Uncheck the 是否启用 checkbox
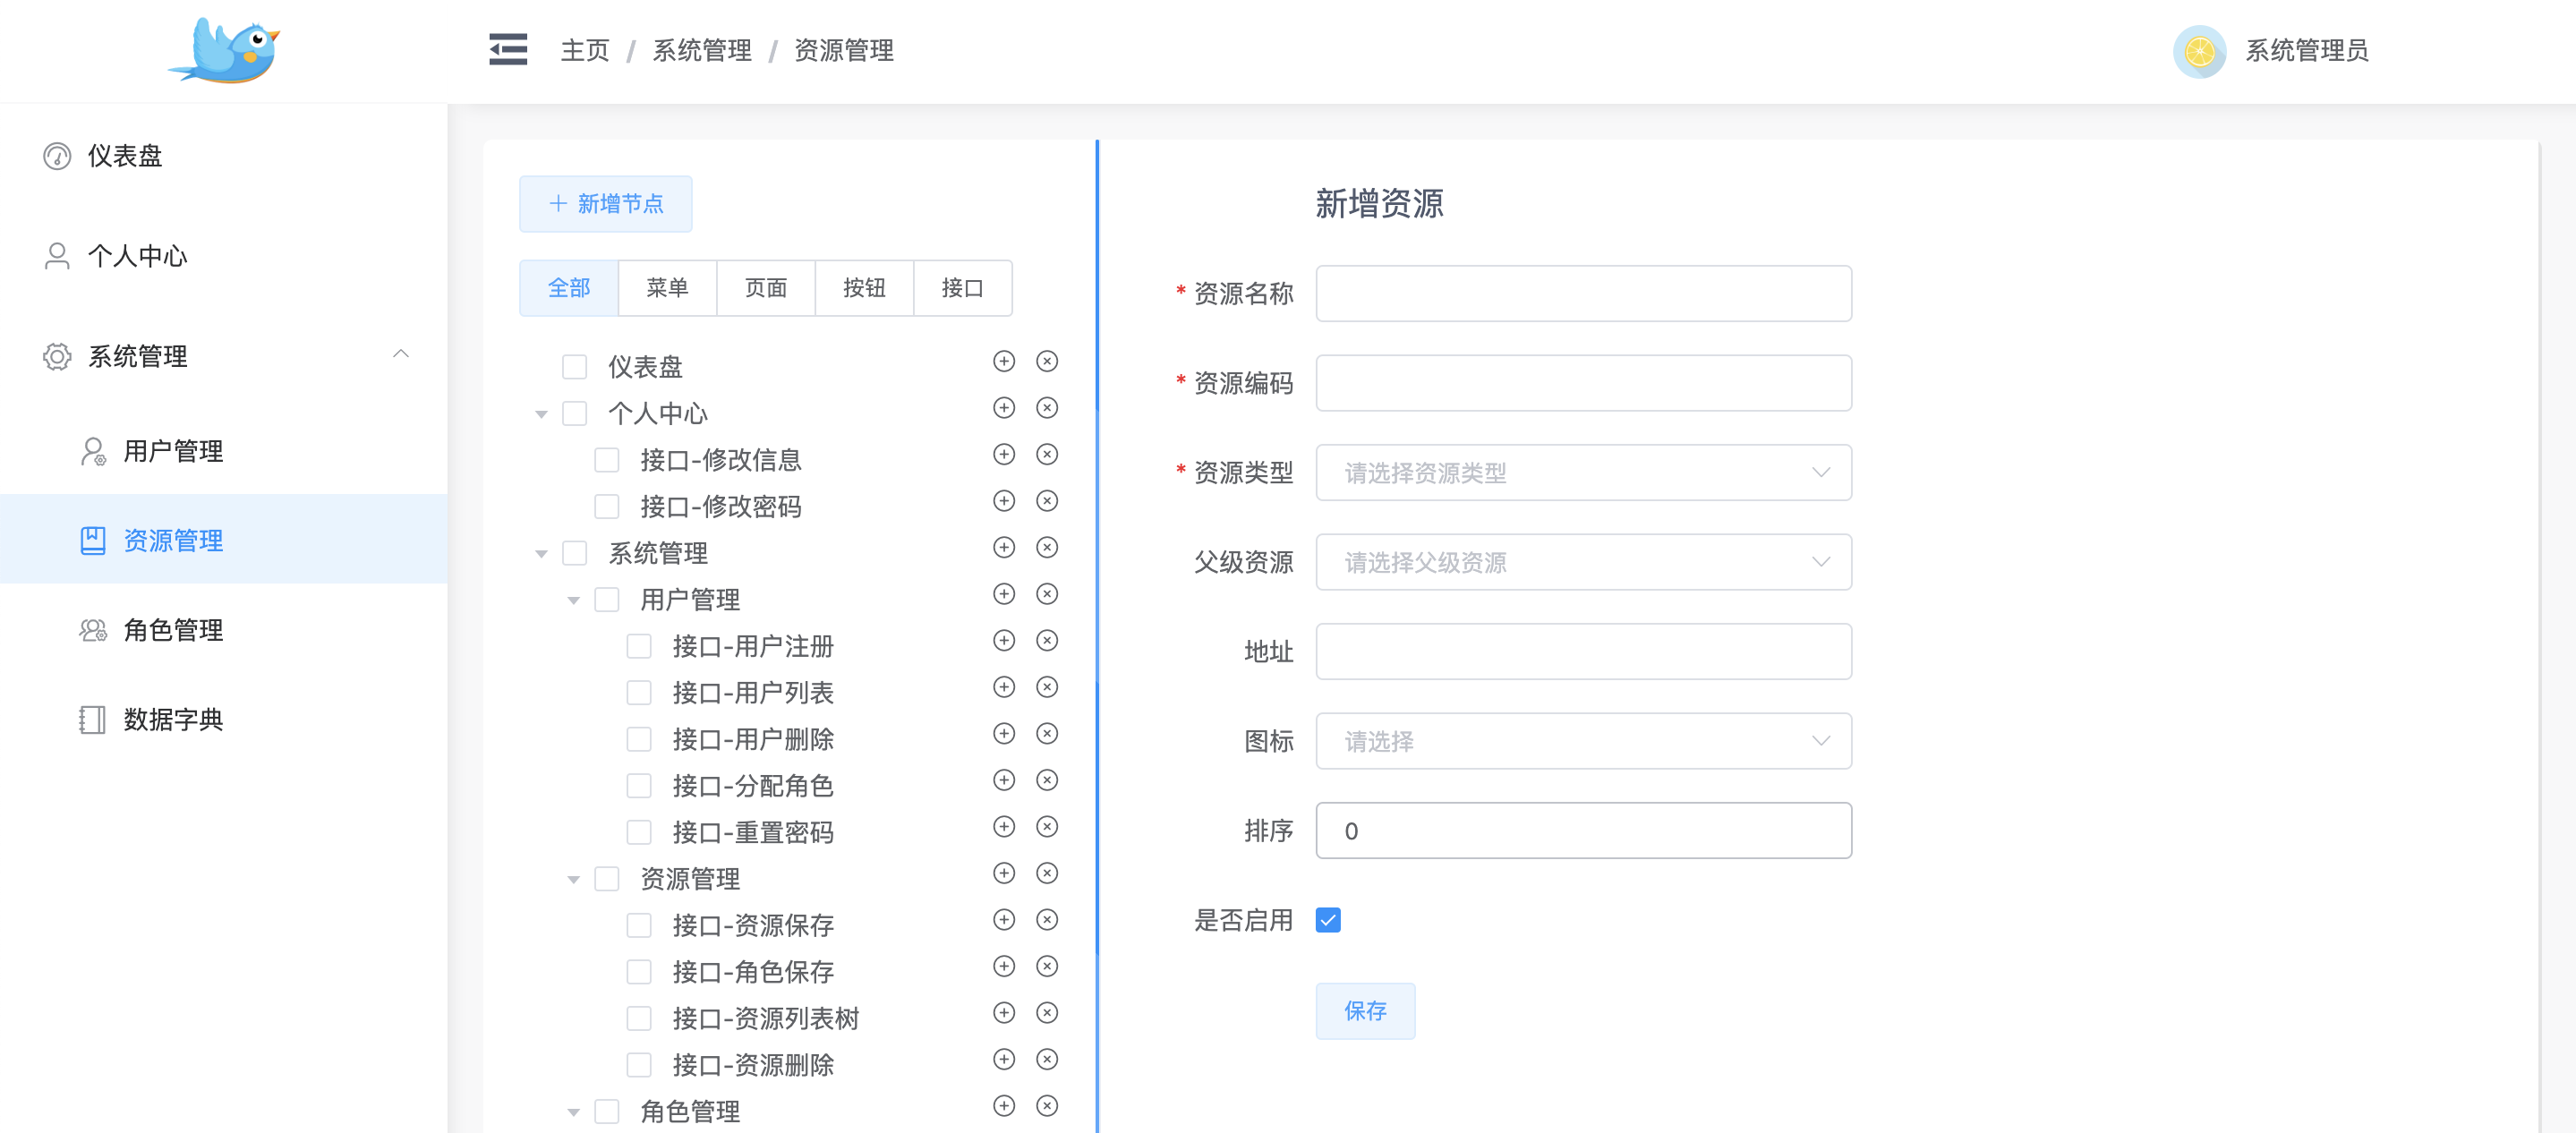 click(x=1328, y=920)
